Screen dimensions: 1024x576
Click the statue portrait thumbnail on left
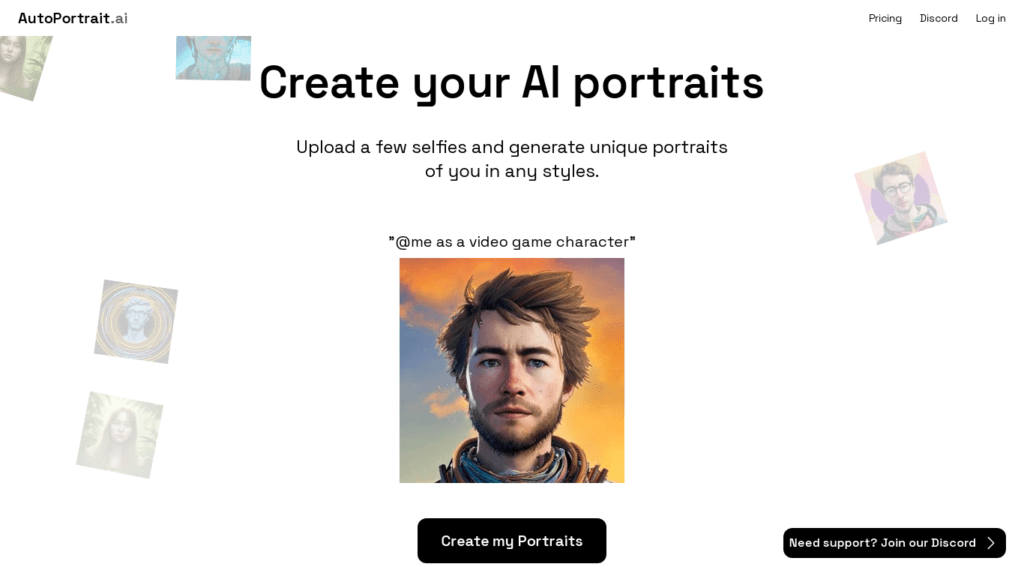[x=136, y=321]
